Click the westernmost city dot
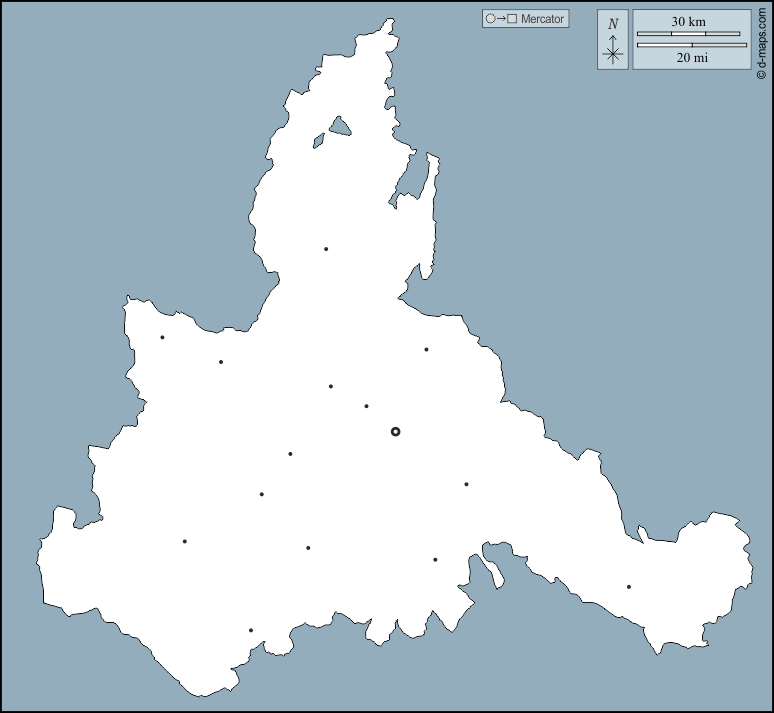774x713 pixels. 162,337
